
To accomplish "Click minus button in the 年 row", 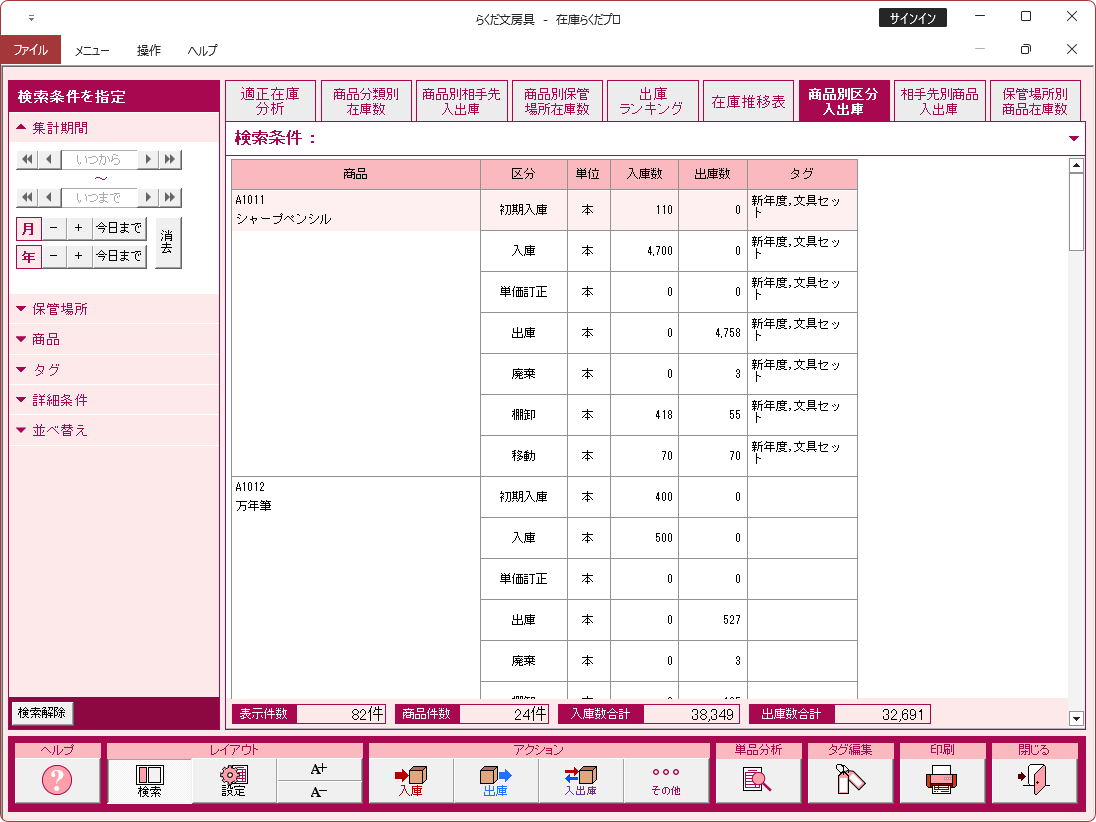I will tap(54, 257).
